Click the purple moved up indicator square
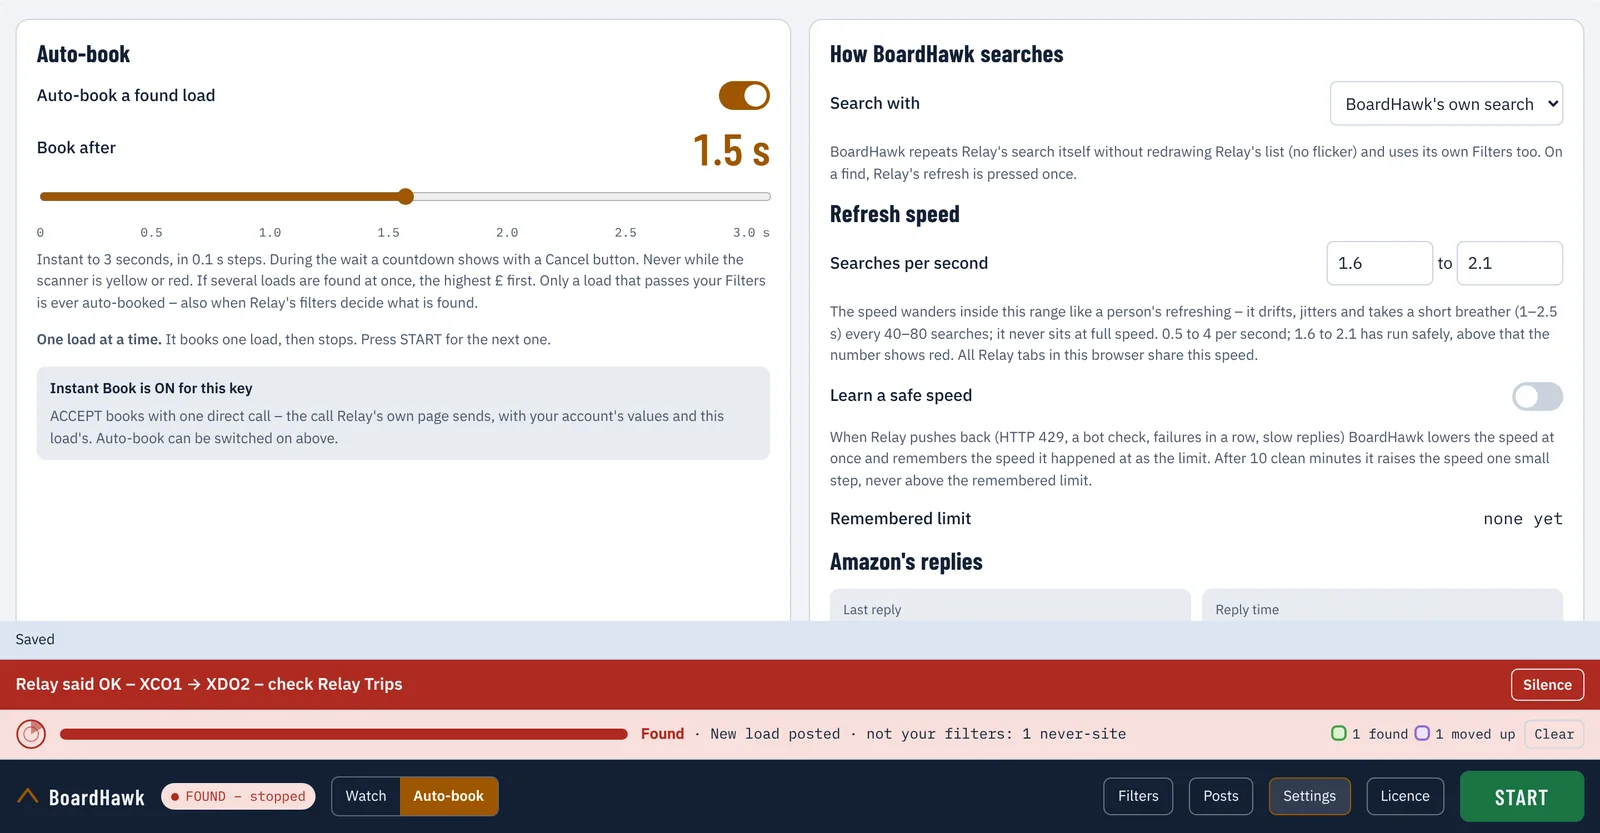The image size is (1600, 833). click(x=1422, y=733)
